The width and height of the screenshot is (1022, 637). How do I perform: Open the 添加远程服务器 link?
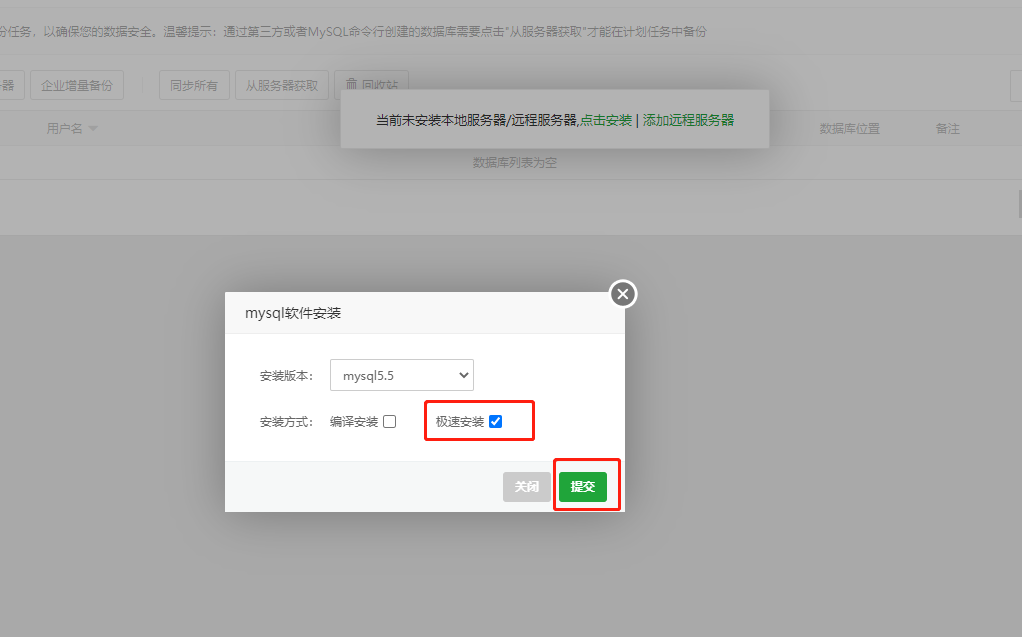pyautogui.click(x=688, y=120)
